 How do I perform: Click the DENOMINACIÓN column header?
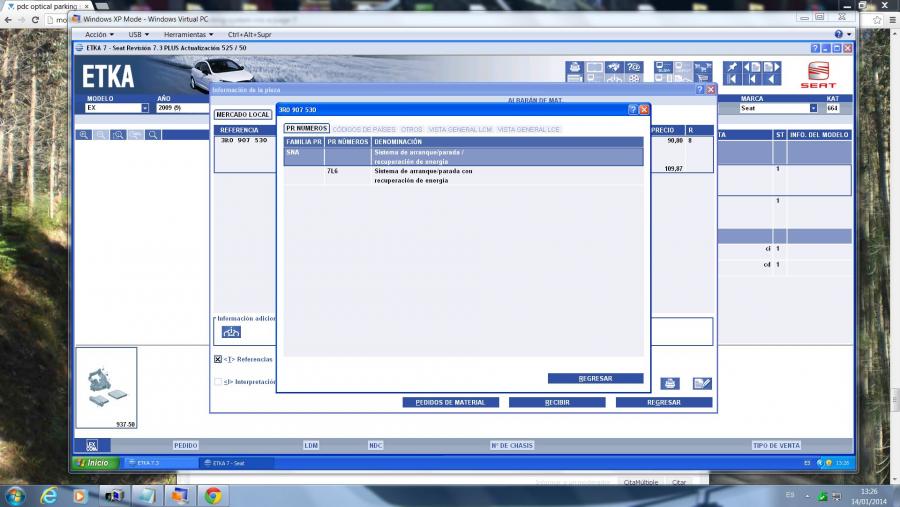(x=507, y=142)
